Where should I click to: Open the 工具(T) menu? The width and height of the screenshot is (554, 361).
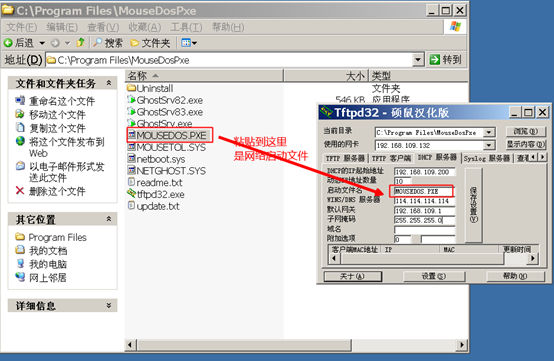pos(186,27)
